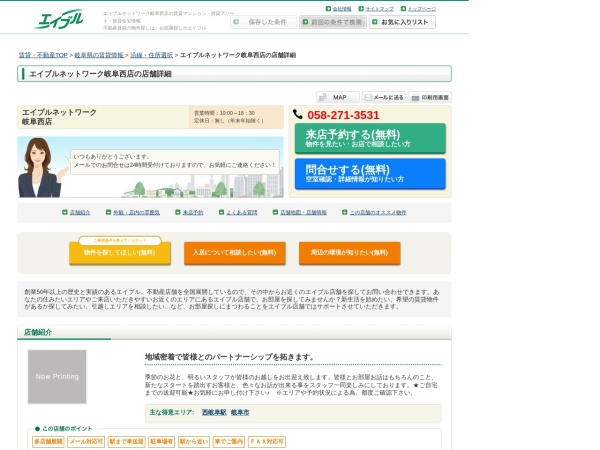Viewport: 600px width, 450px height.
Task: Click orange 周辺の環境が知りたい(無料) button
Action: 349,253
